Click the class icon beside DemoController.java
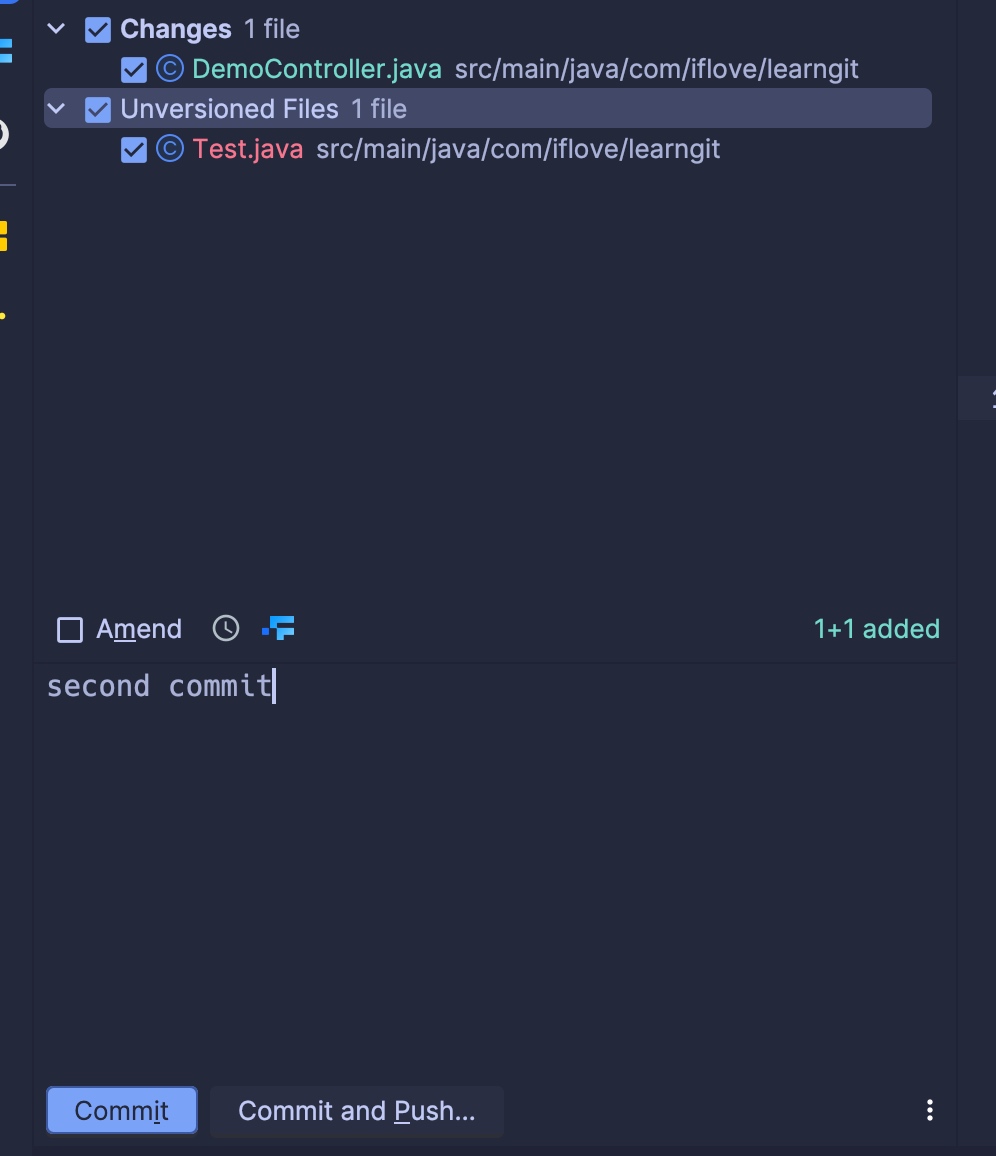This screenshot has height=1156, width=996. click(170, 69)
